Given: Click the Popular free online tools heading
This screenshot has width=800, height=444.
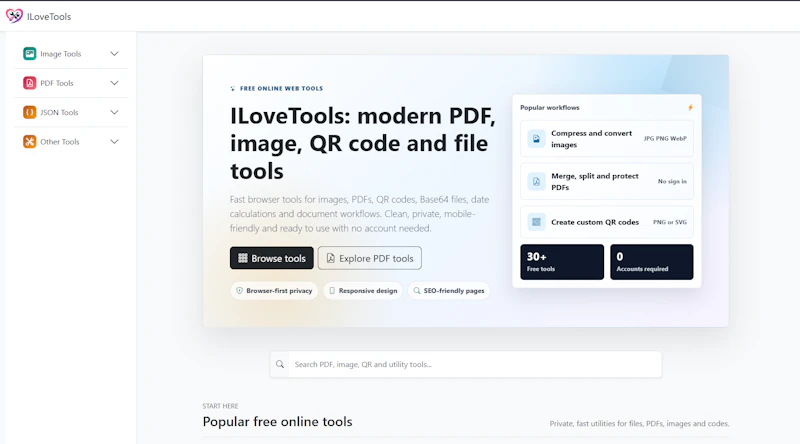Looking at the screenshot, I should 278,422.
